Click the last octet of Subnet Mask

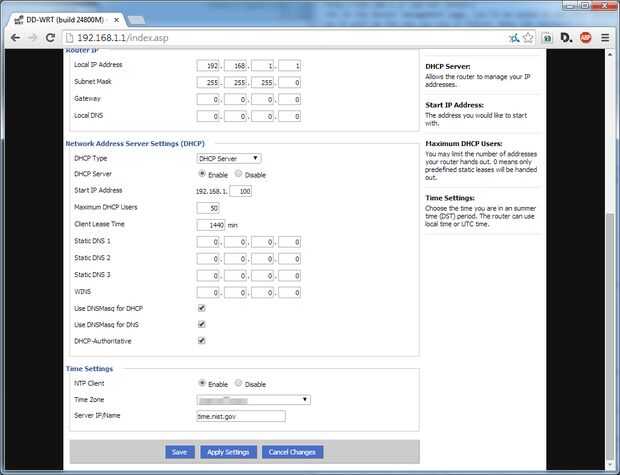289,83
